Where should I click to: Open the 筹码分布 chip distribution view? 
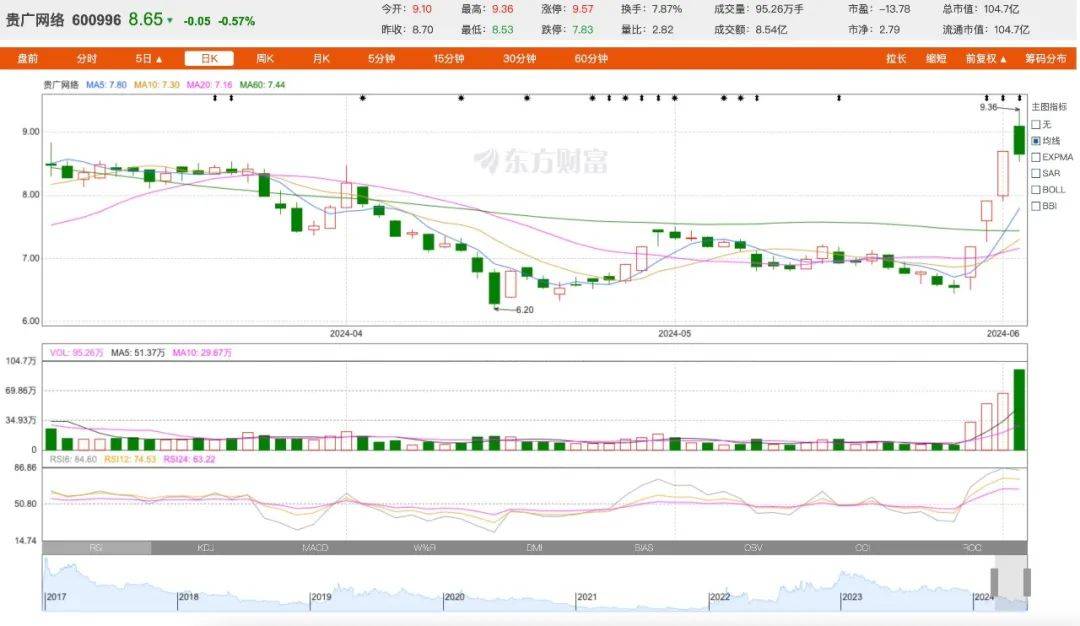pyautogui.click(x=1045, y=59)
